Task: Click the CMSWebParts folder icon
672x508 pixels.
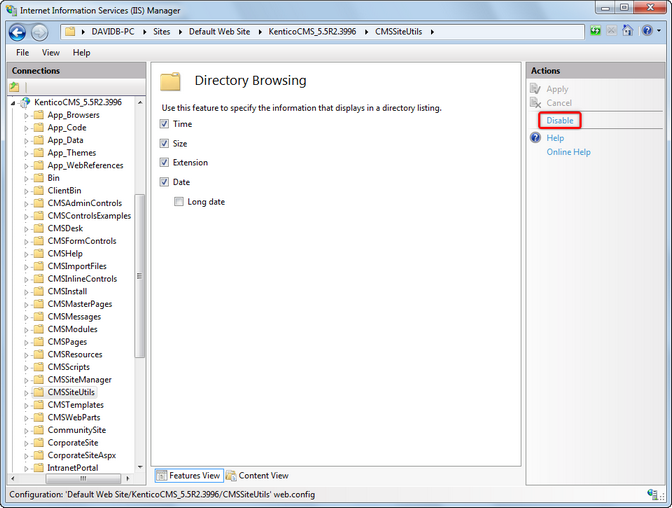Action: 39,418
